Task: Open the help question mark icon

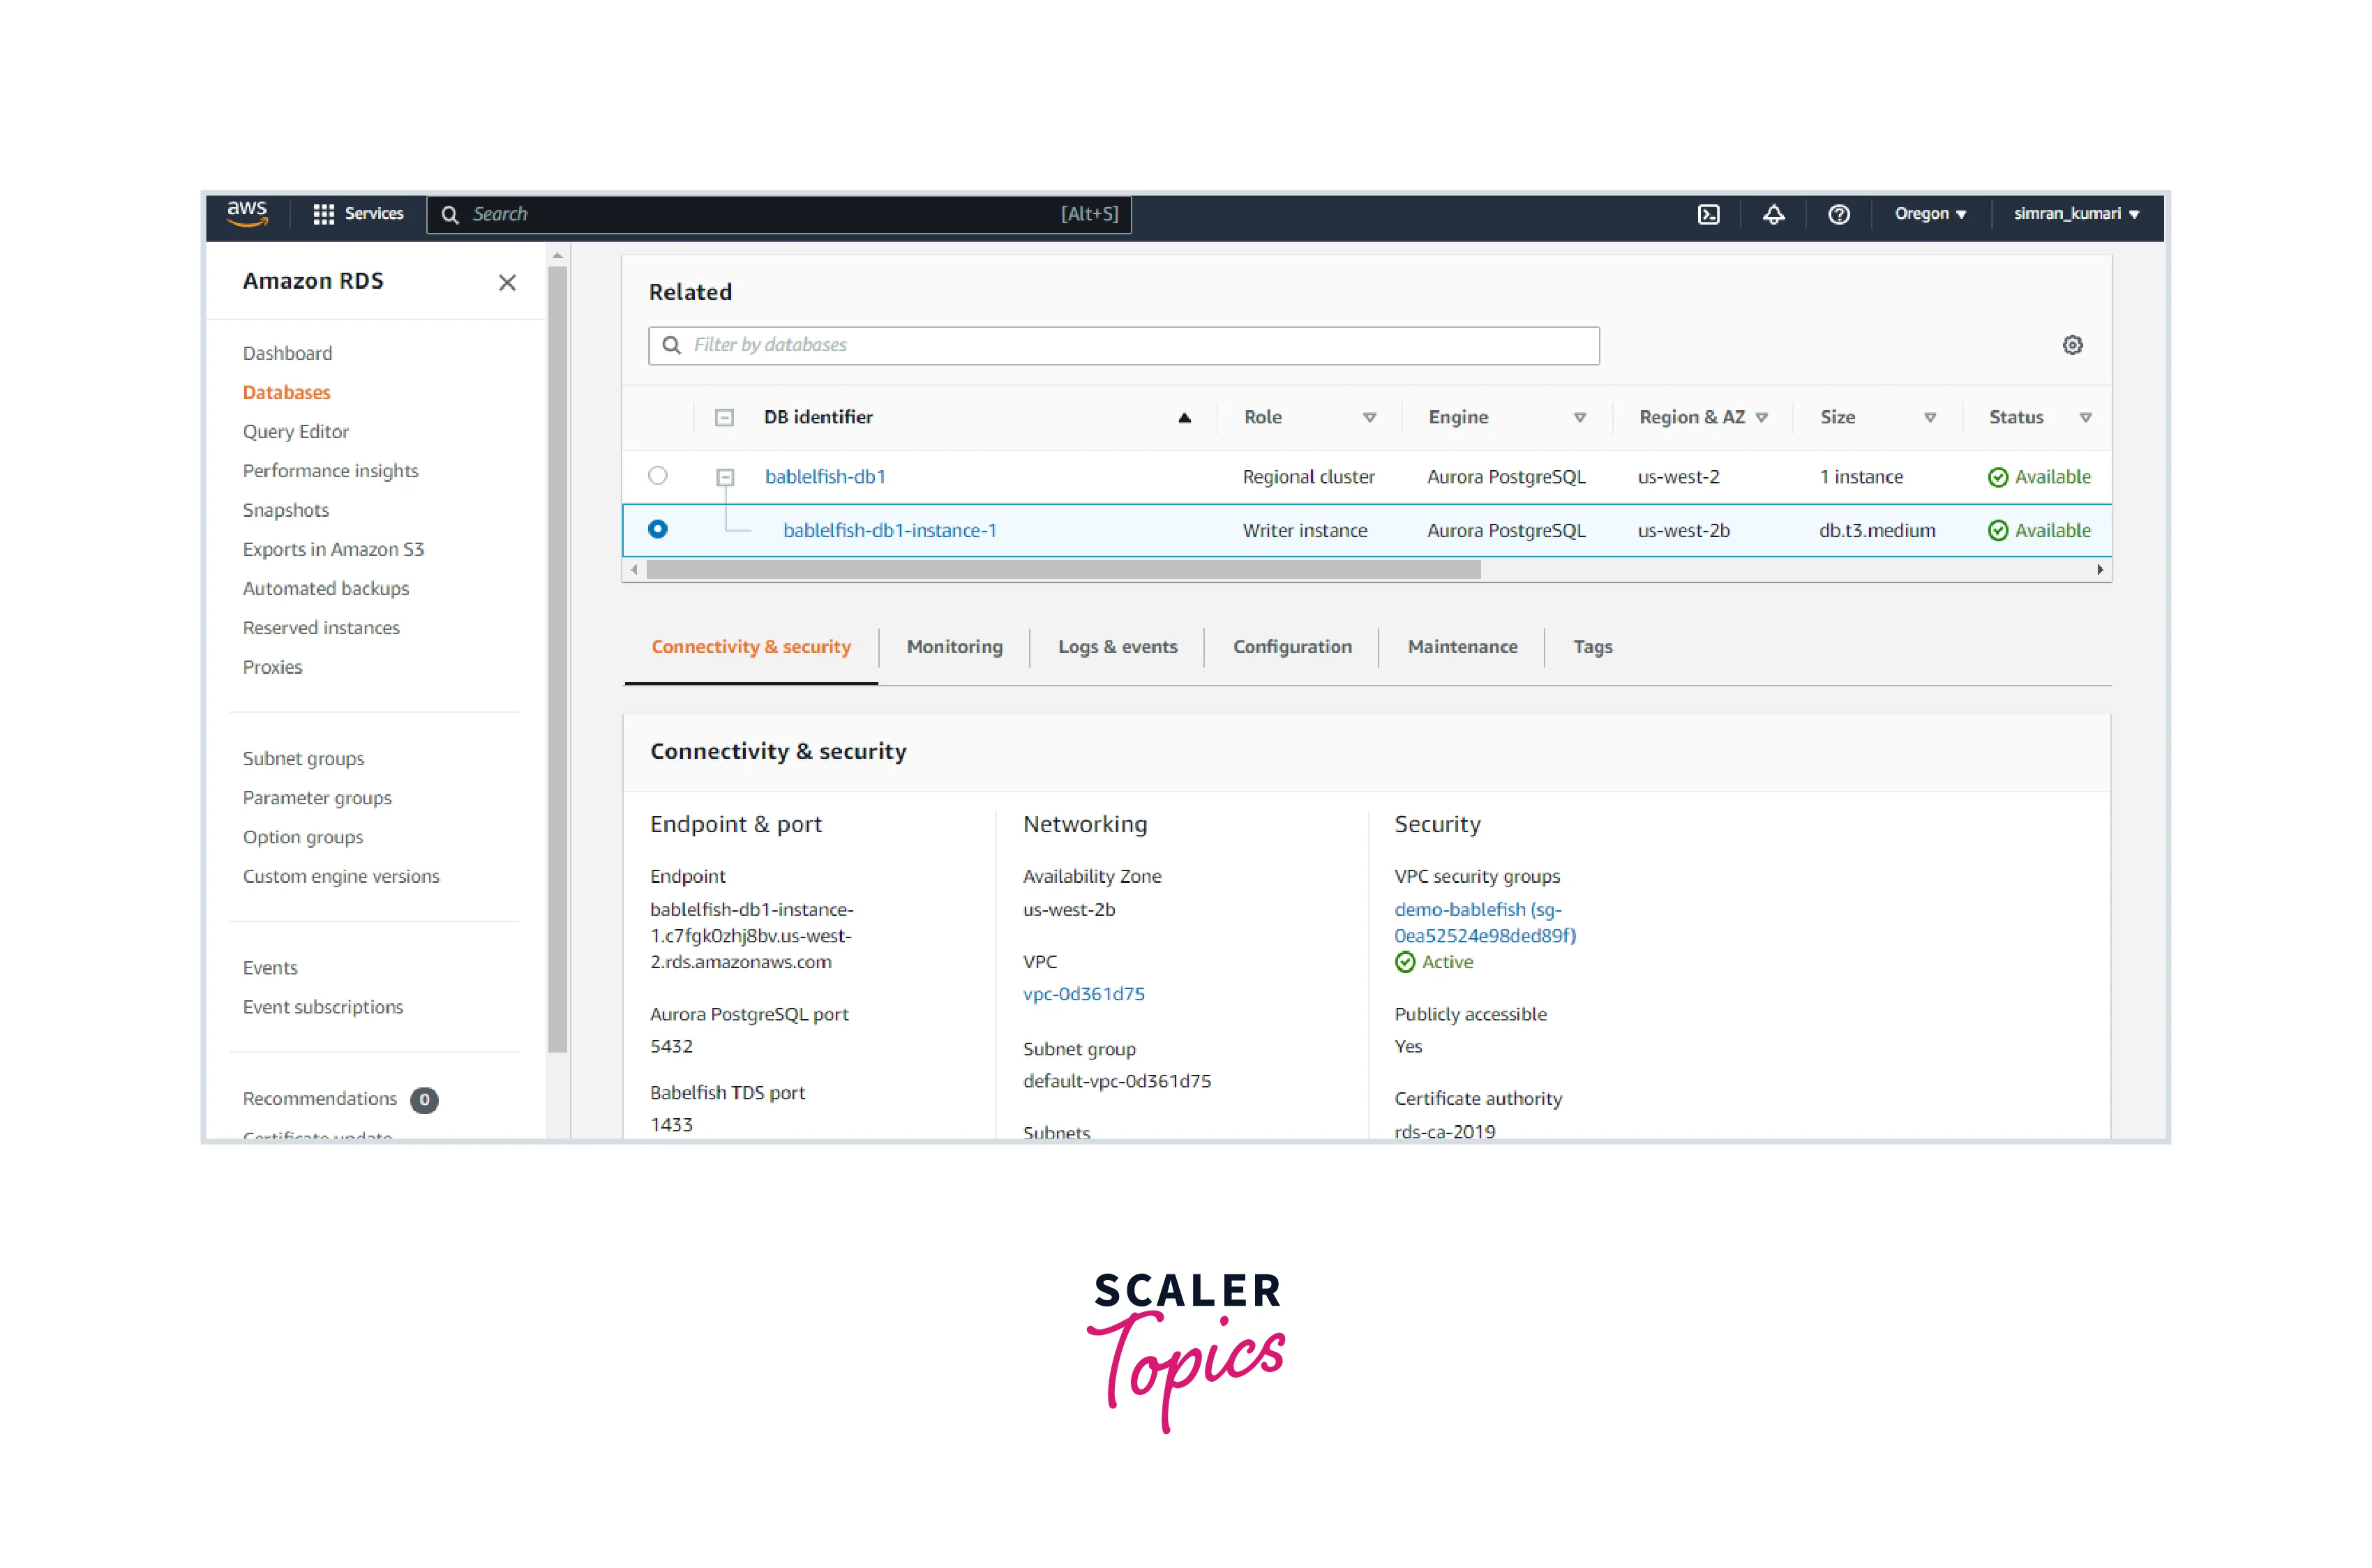Action: (1838, 214)
